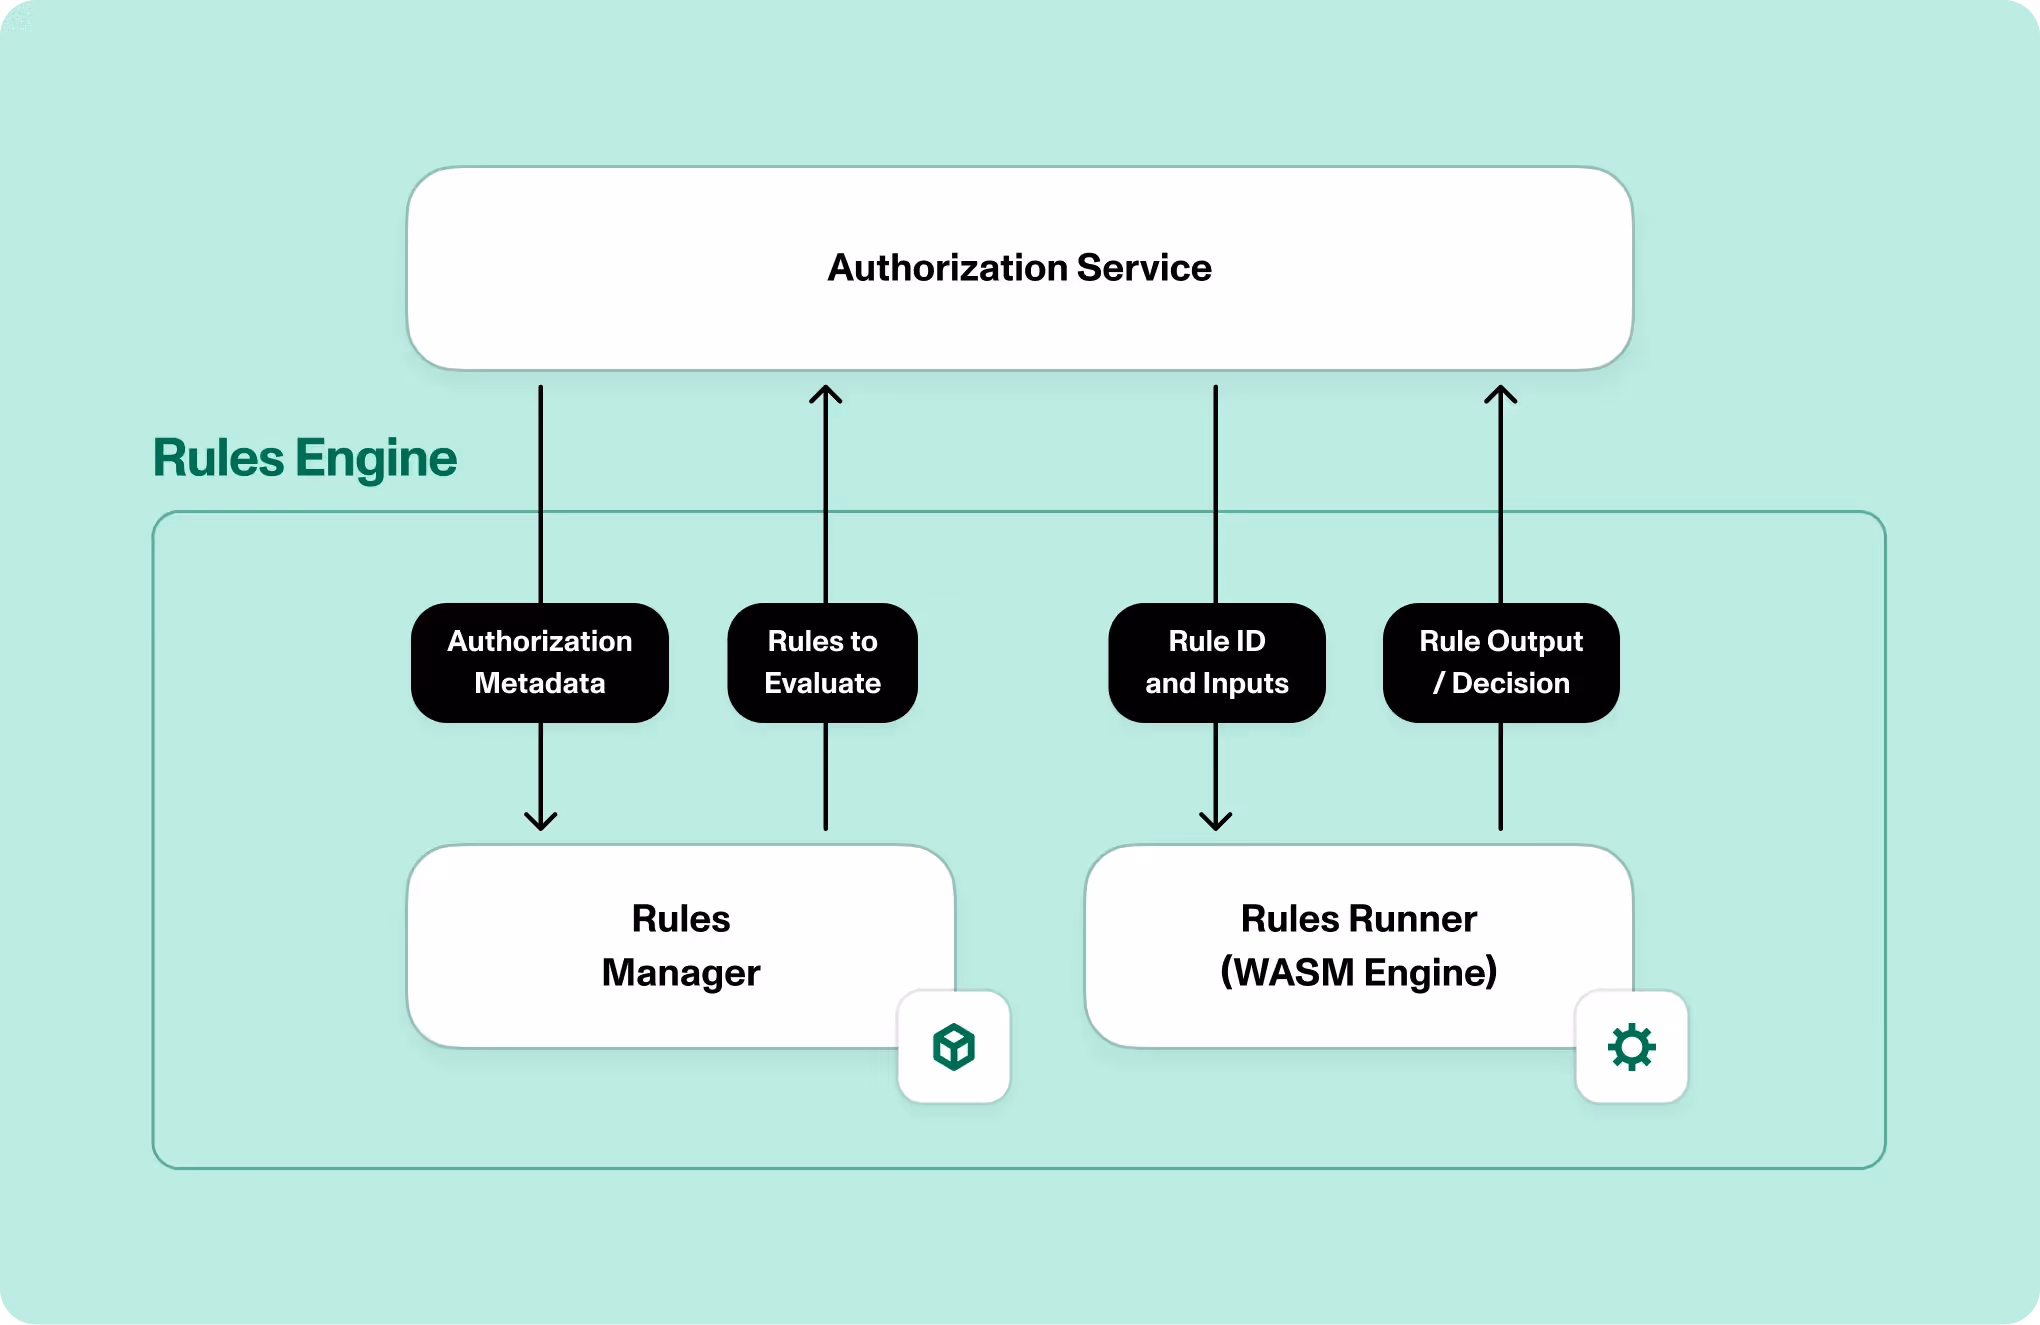Click the green cube icon
Image resolution: width=2040 pixels, height=1325 pixels.
click(953, 1047)
